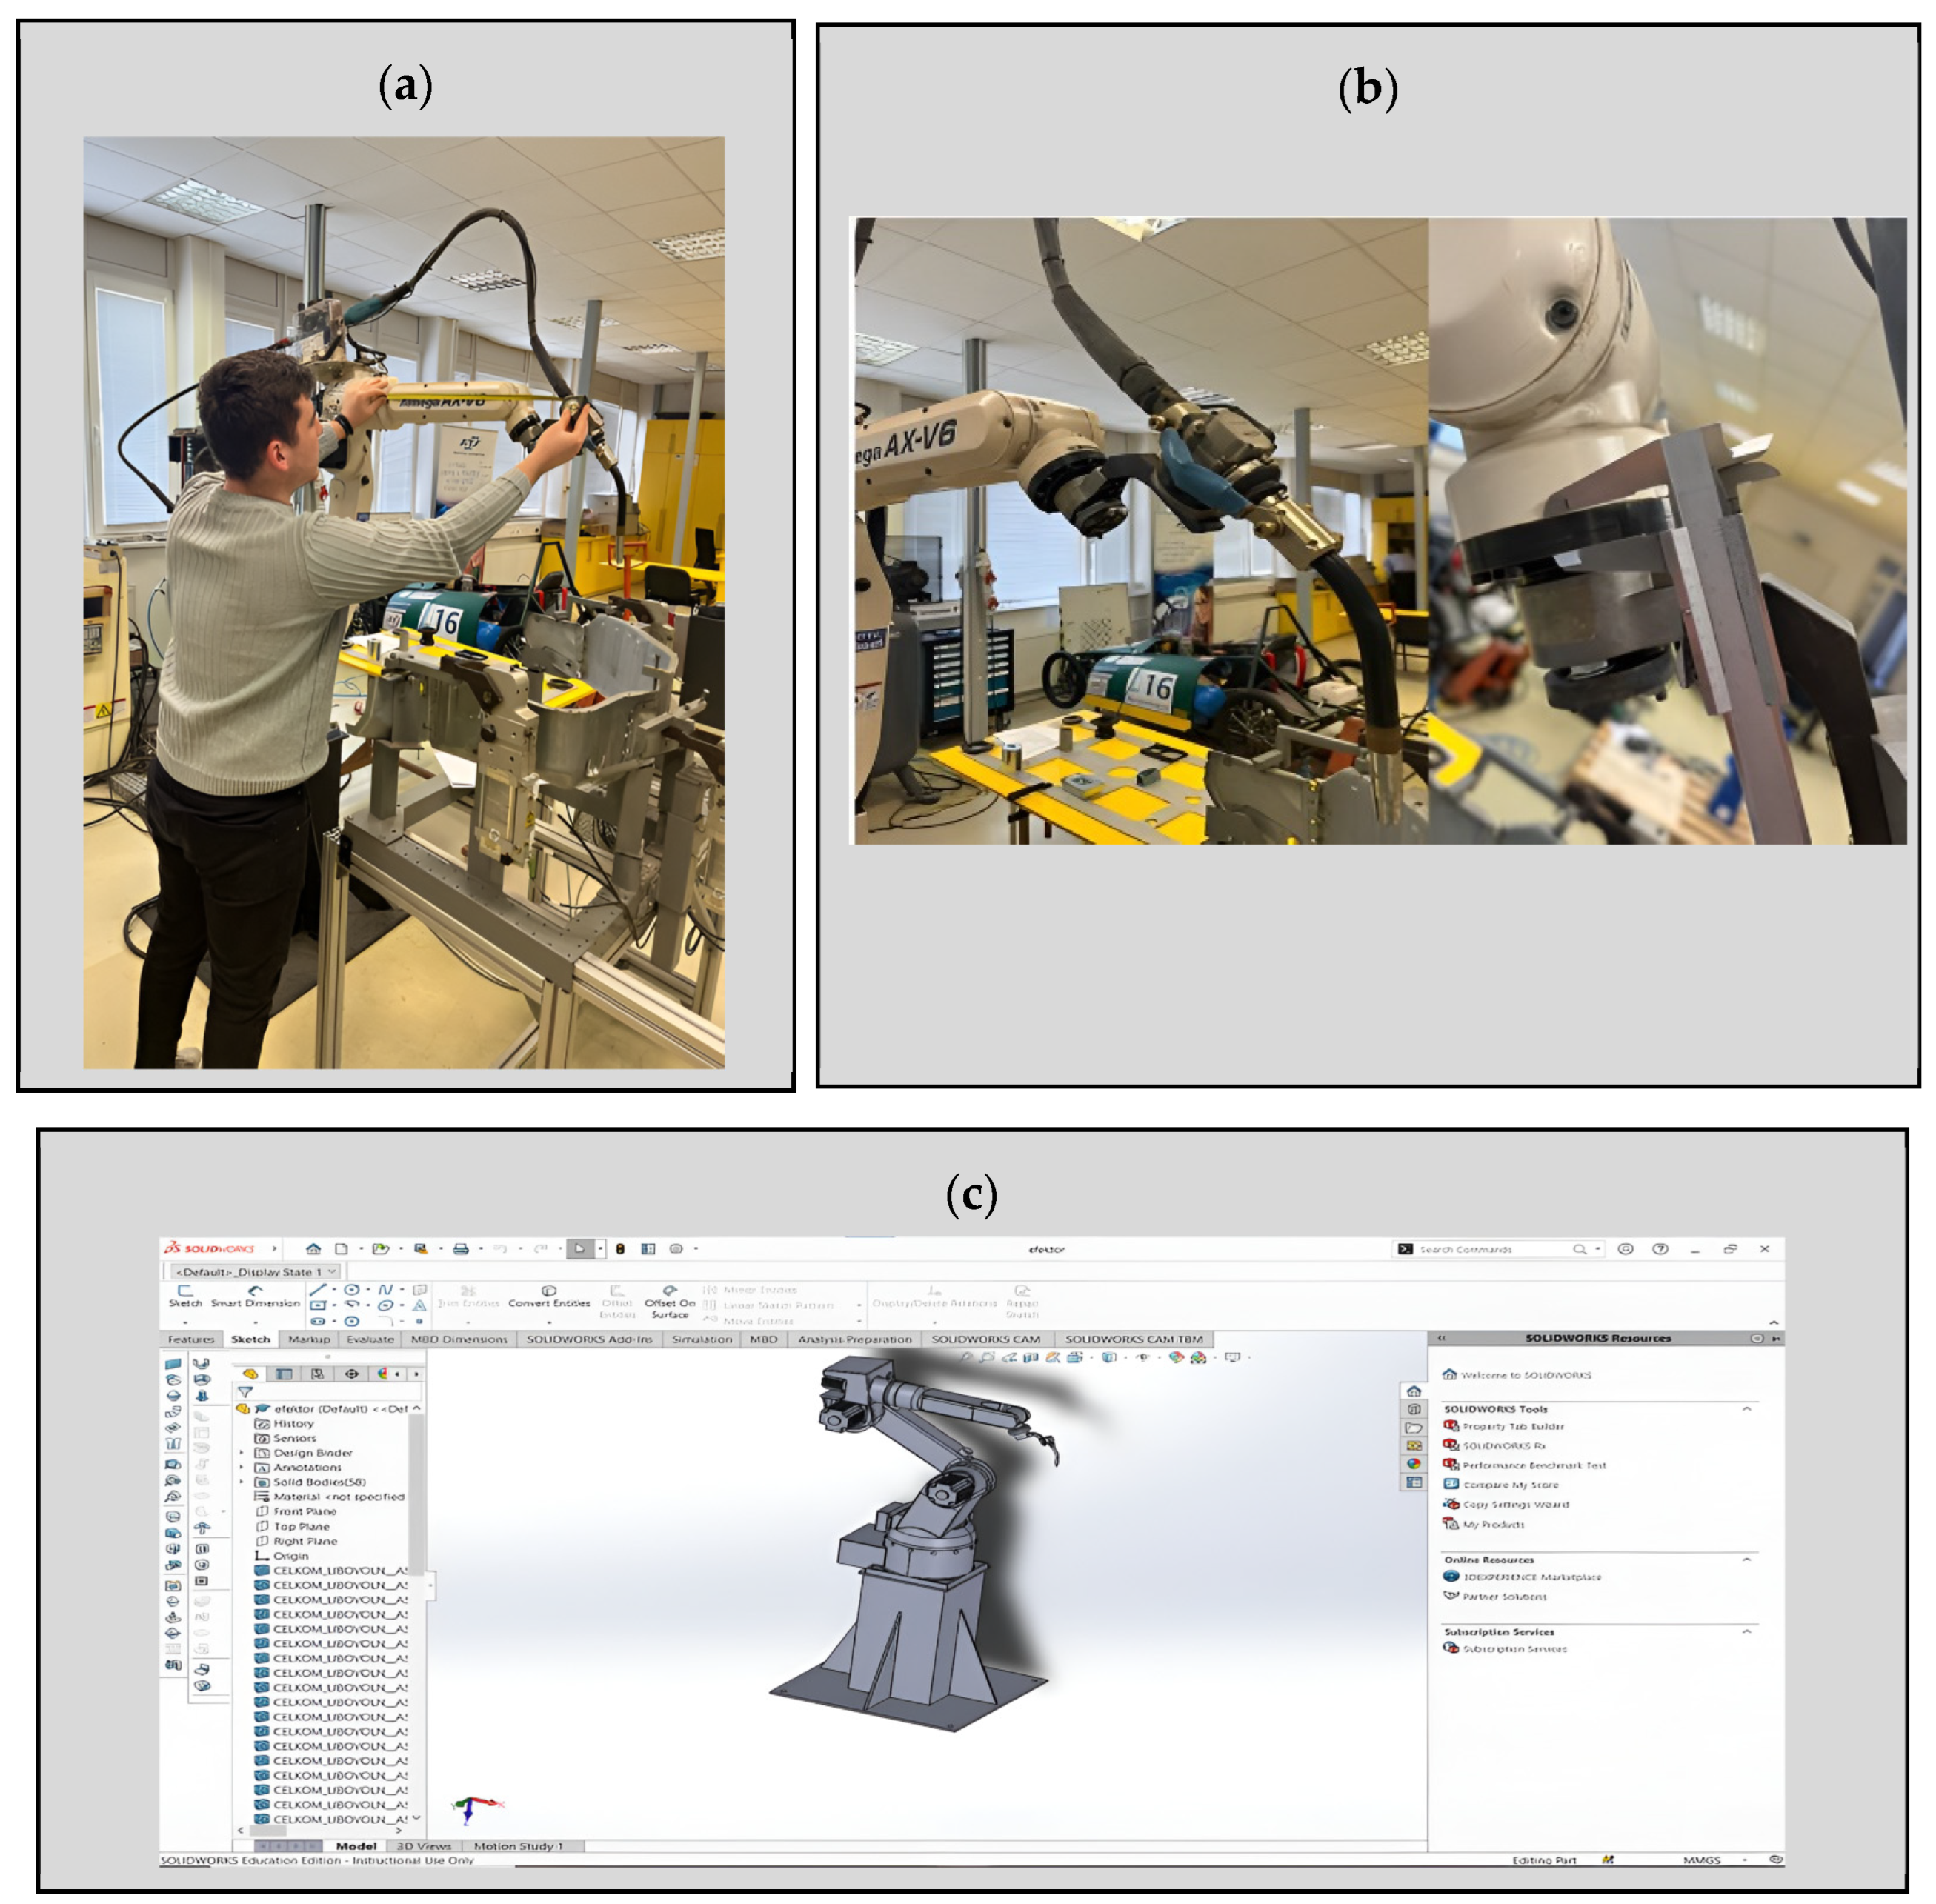The height and width of the screenshot is (1904, 1936).
Task: Collapse the Online Resources section
Action: pyautogui.click(x=1747, y=1559)
